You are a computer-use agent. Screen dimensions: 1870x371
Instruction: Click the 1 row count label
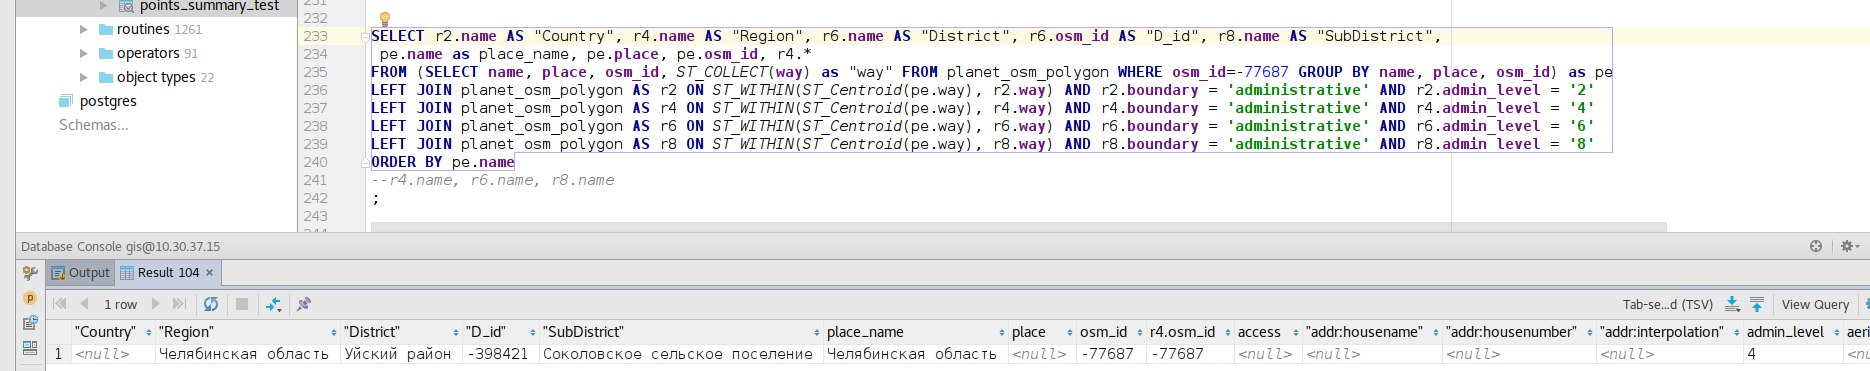pyautogui.click(x=120, y=304)
